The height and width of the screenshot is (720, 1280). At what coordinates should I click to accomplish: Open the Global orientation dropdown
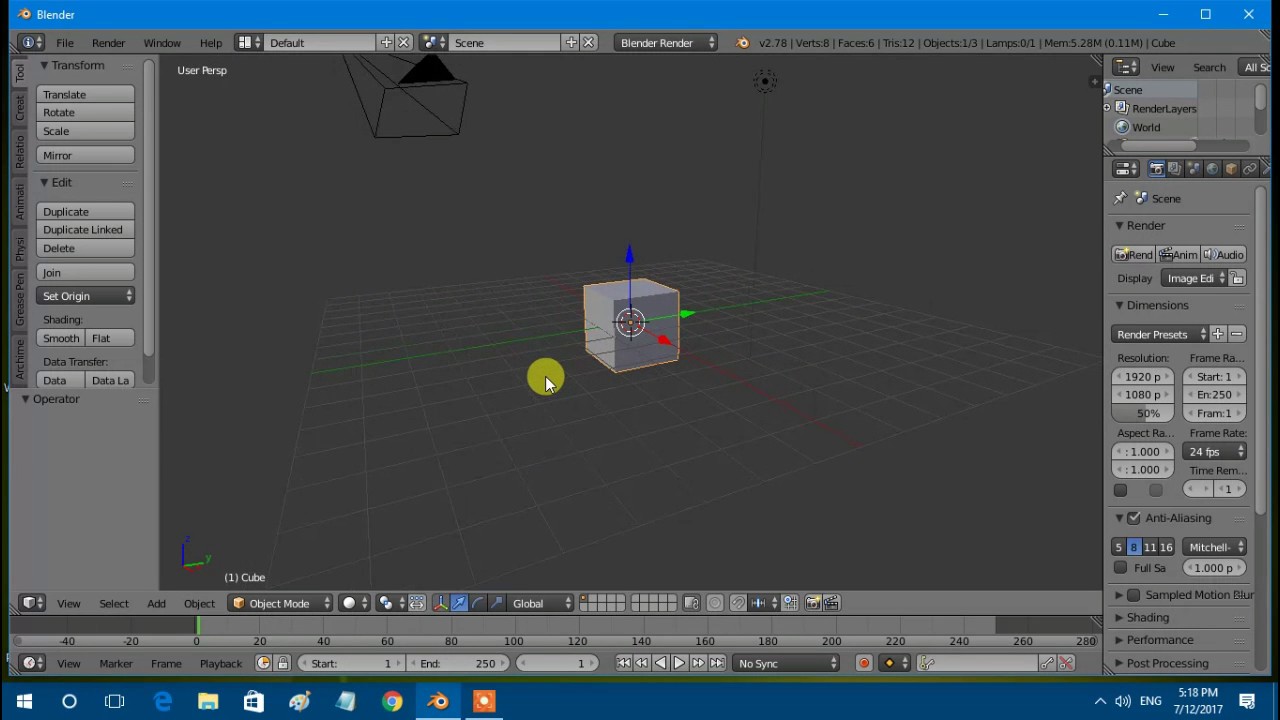pyautogui.click(x=541, y=603)
